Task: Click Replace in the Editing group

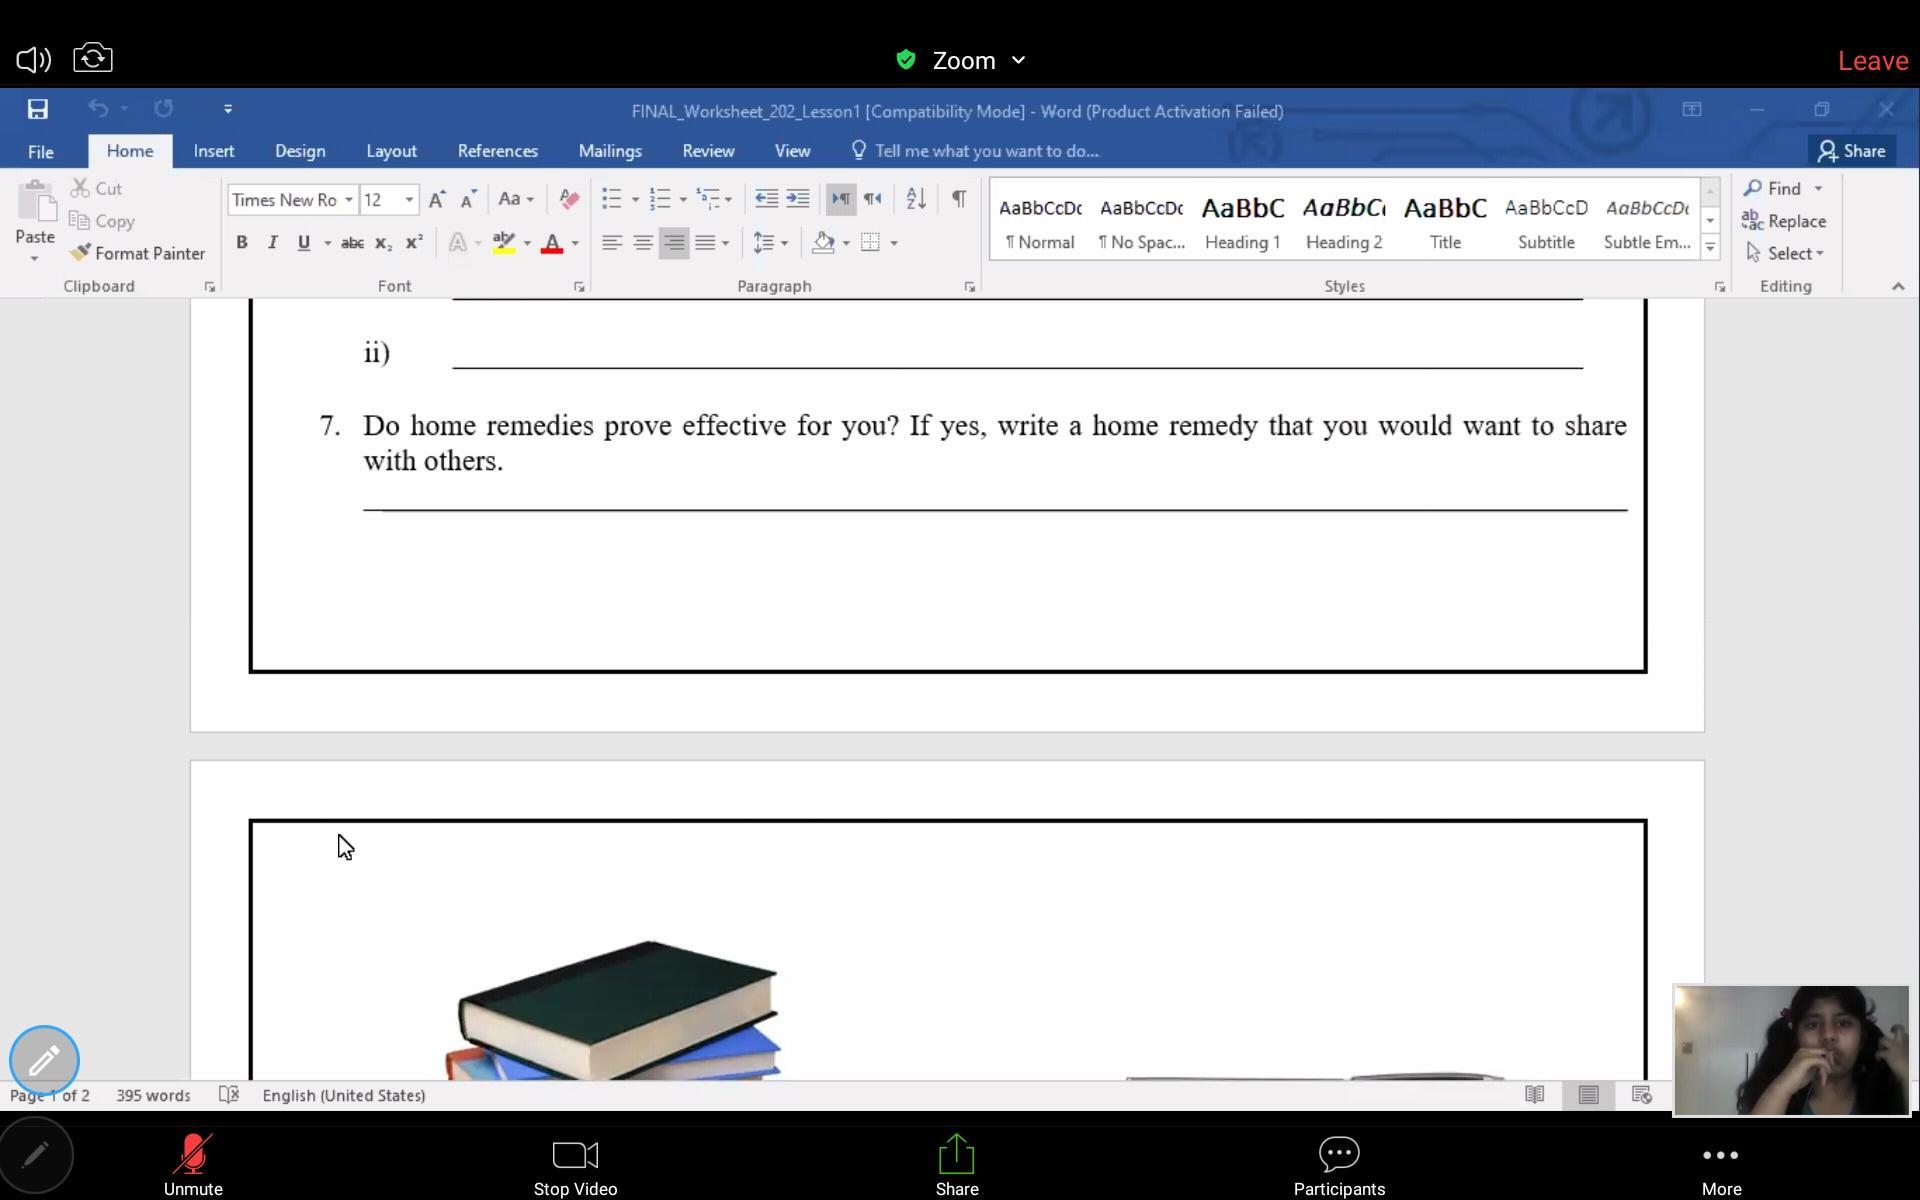Action: click(x=1785, y=221)
